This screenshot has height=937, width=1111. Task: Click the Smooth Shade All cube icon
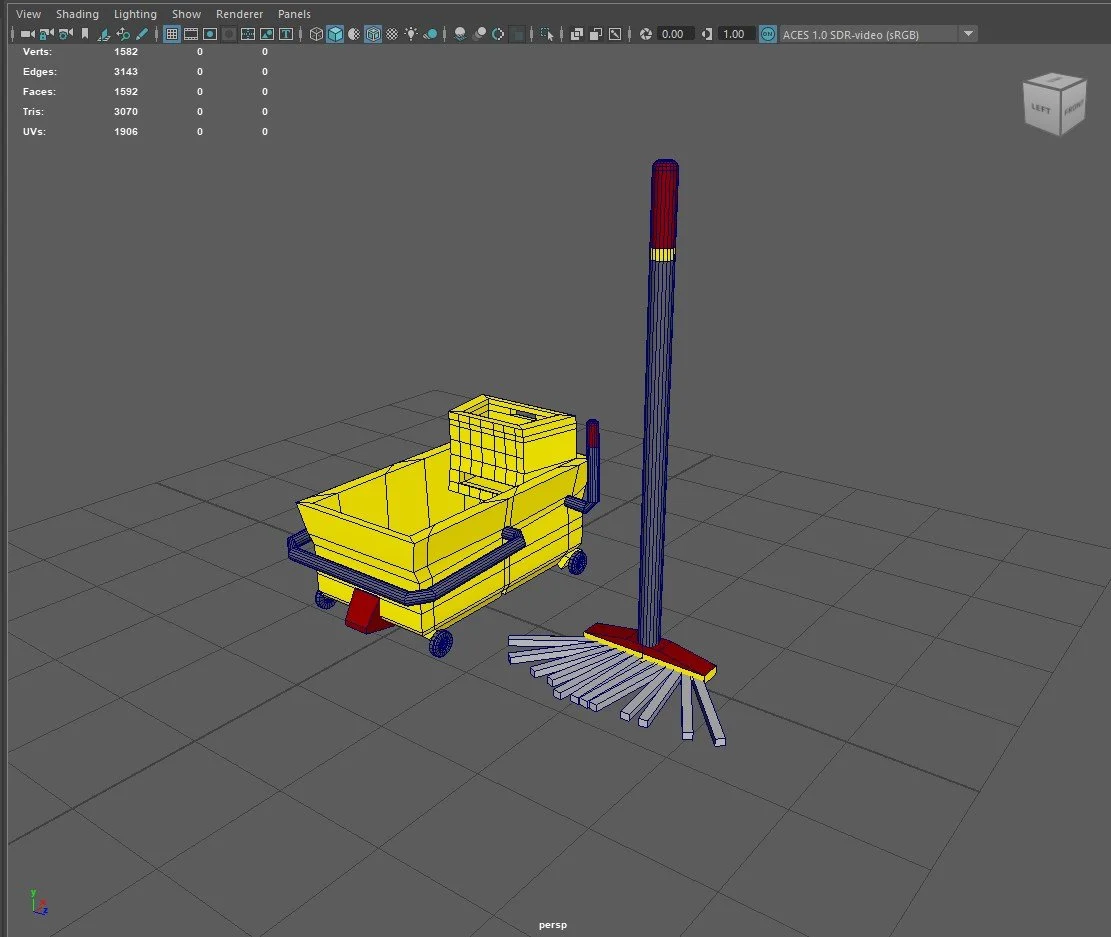coord(335,34)
